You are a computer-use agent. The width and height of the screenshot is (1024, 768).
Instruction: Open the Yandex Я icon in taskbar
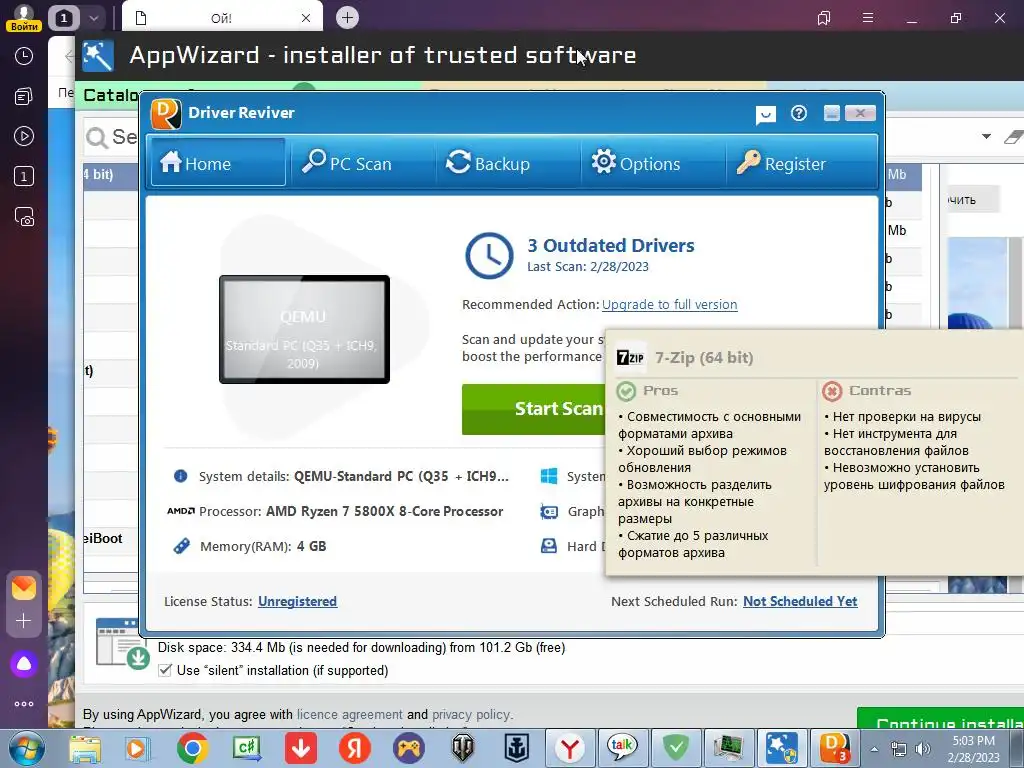(x=355, y=748)
